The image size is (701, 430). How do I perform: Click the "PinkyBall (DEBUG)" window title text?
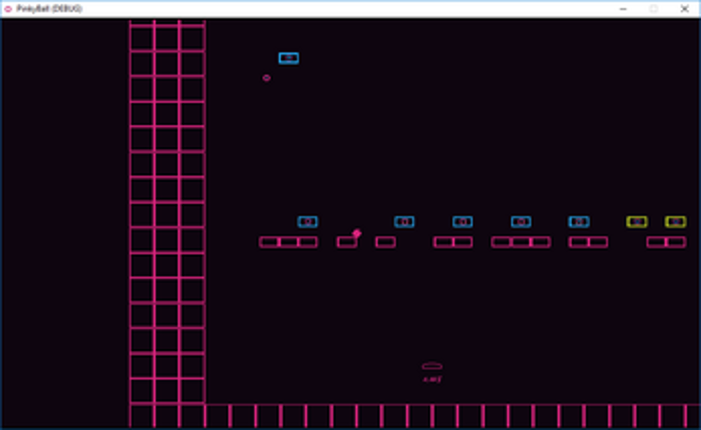[49, 8]
